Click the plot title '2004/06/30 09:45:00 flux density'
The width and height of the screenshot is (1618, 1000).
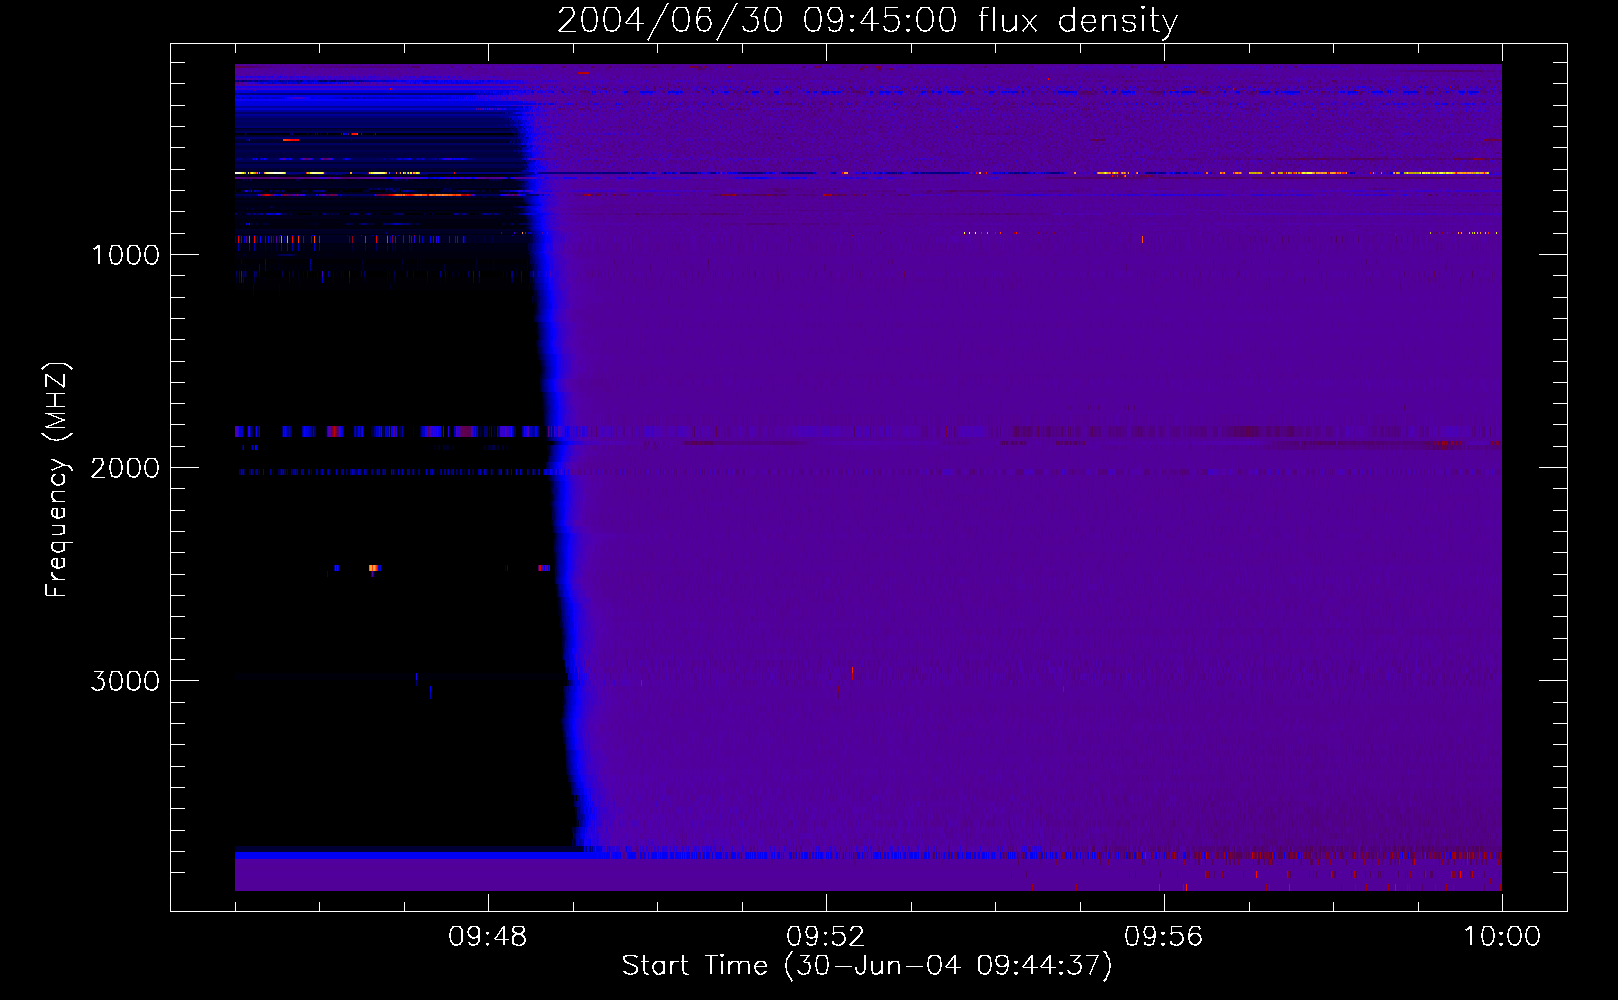click(x=867, y=21)
